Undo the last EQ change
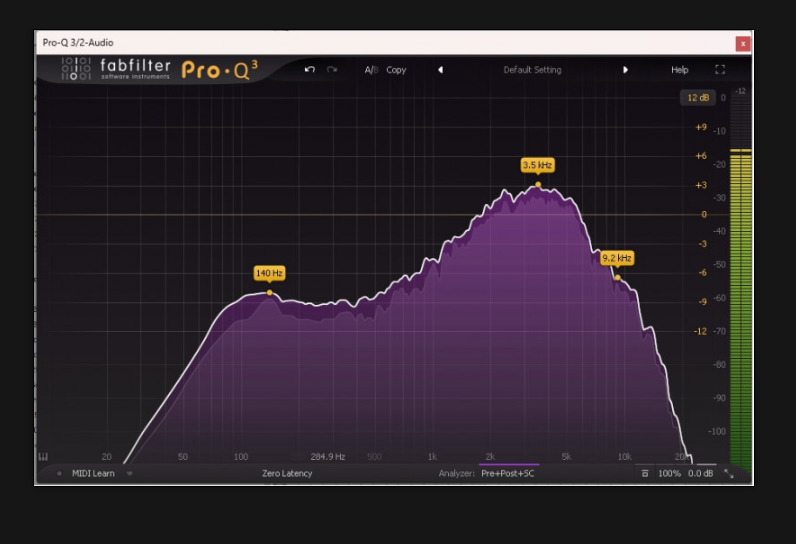The width and height of the screenshot is (796, 544). click(310, 70)
